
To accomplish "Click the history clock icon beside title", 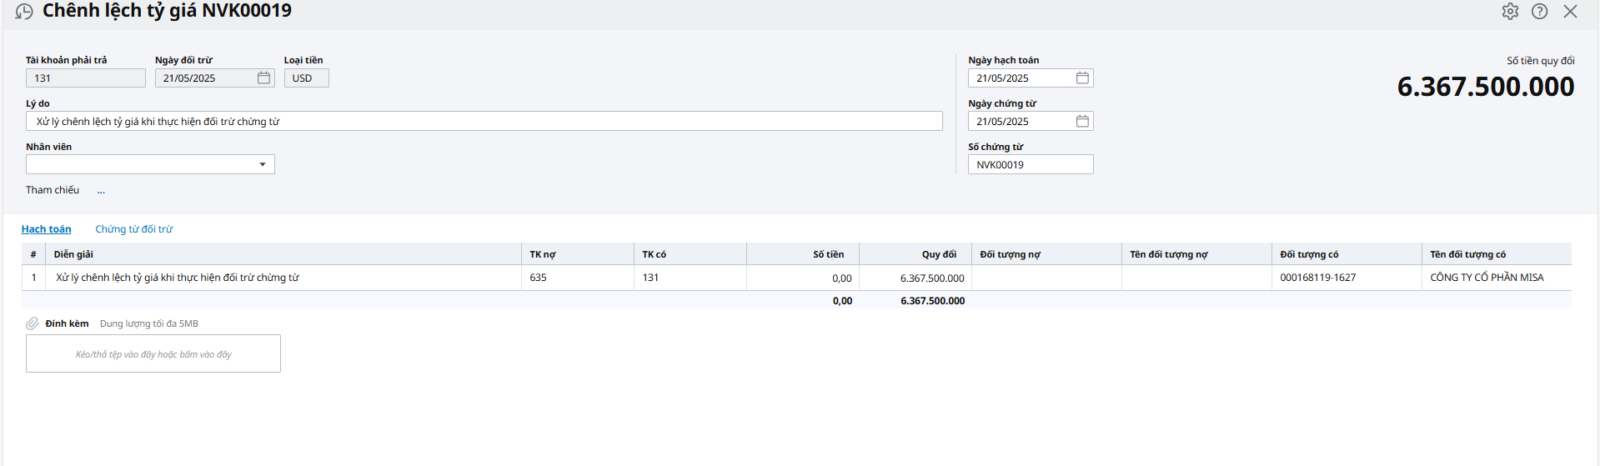I will (24, 12).
